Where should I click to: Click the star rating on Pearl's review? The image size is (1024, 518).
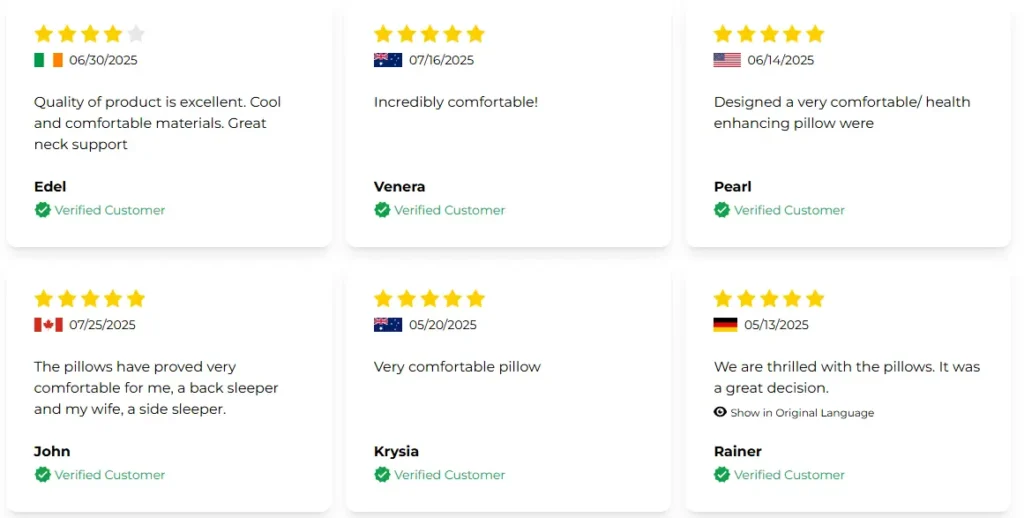[769, 34]
